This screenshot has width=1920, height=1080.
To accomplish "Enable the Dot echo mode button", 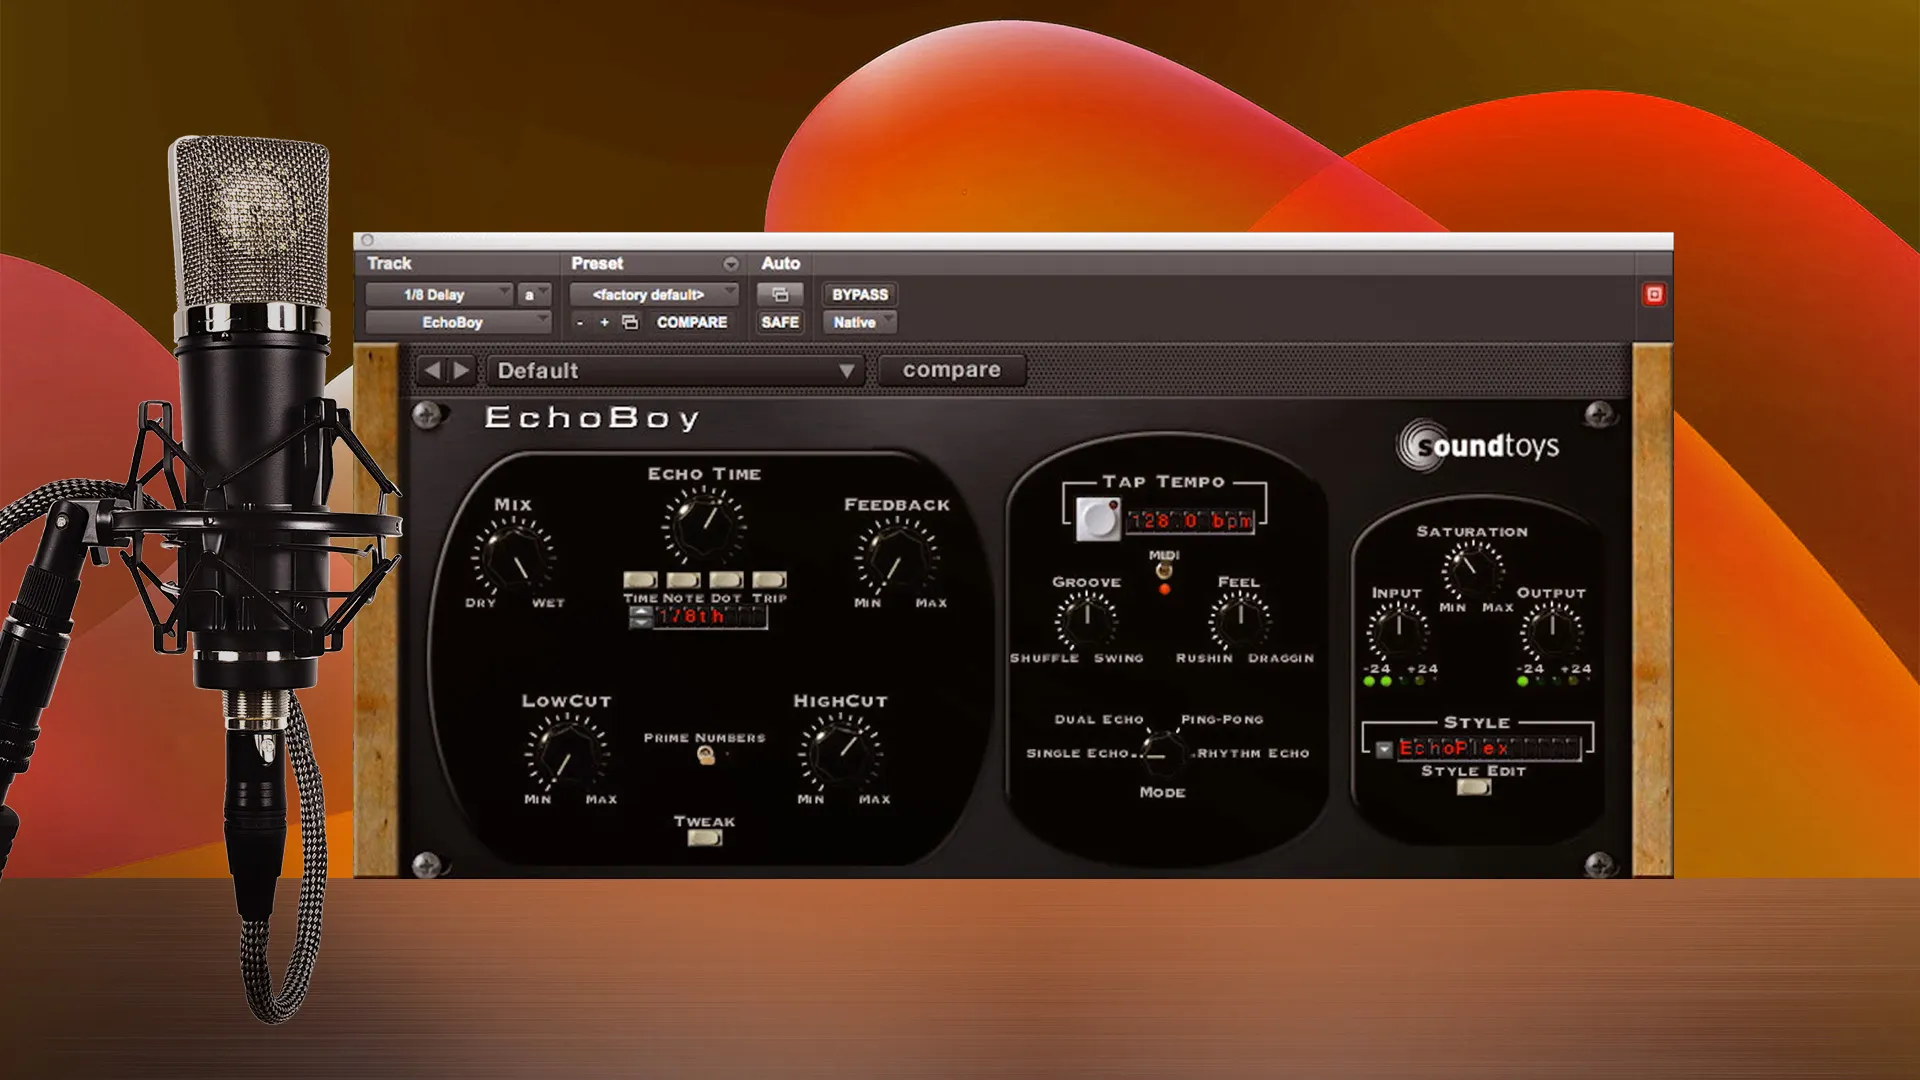I will (726, 580).
